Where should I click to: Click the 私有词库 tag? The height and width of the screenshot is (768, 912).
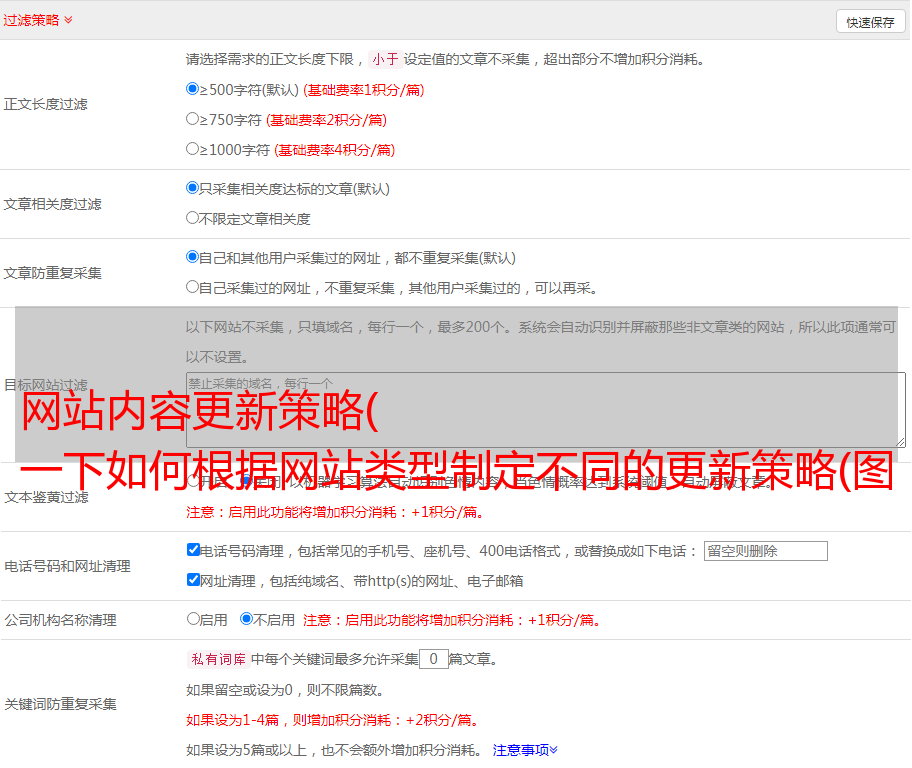tap(218, 659)
